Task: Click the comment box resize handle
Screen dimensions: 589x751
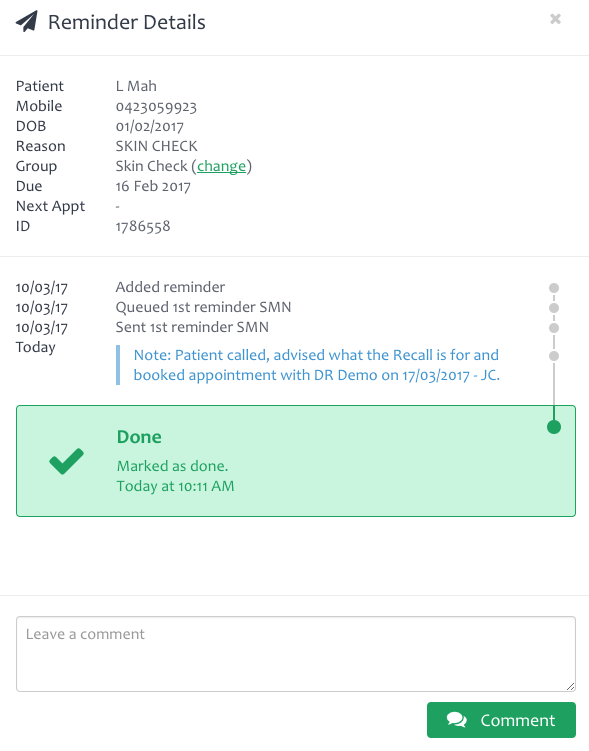Action: [570, 686]
